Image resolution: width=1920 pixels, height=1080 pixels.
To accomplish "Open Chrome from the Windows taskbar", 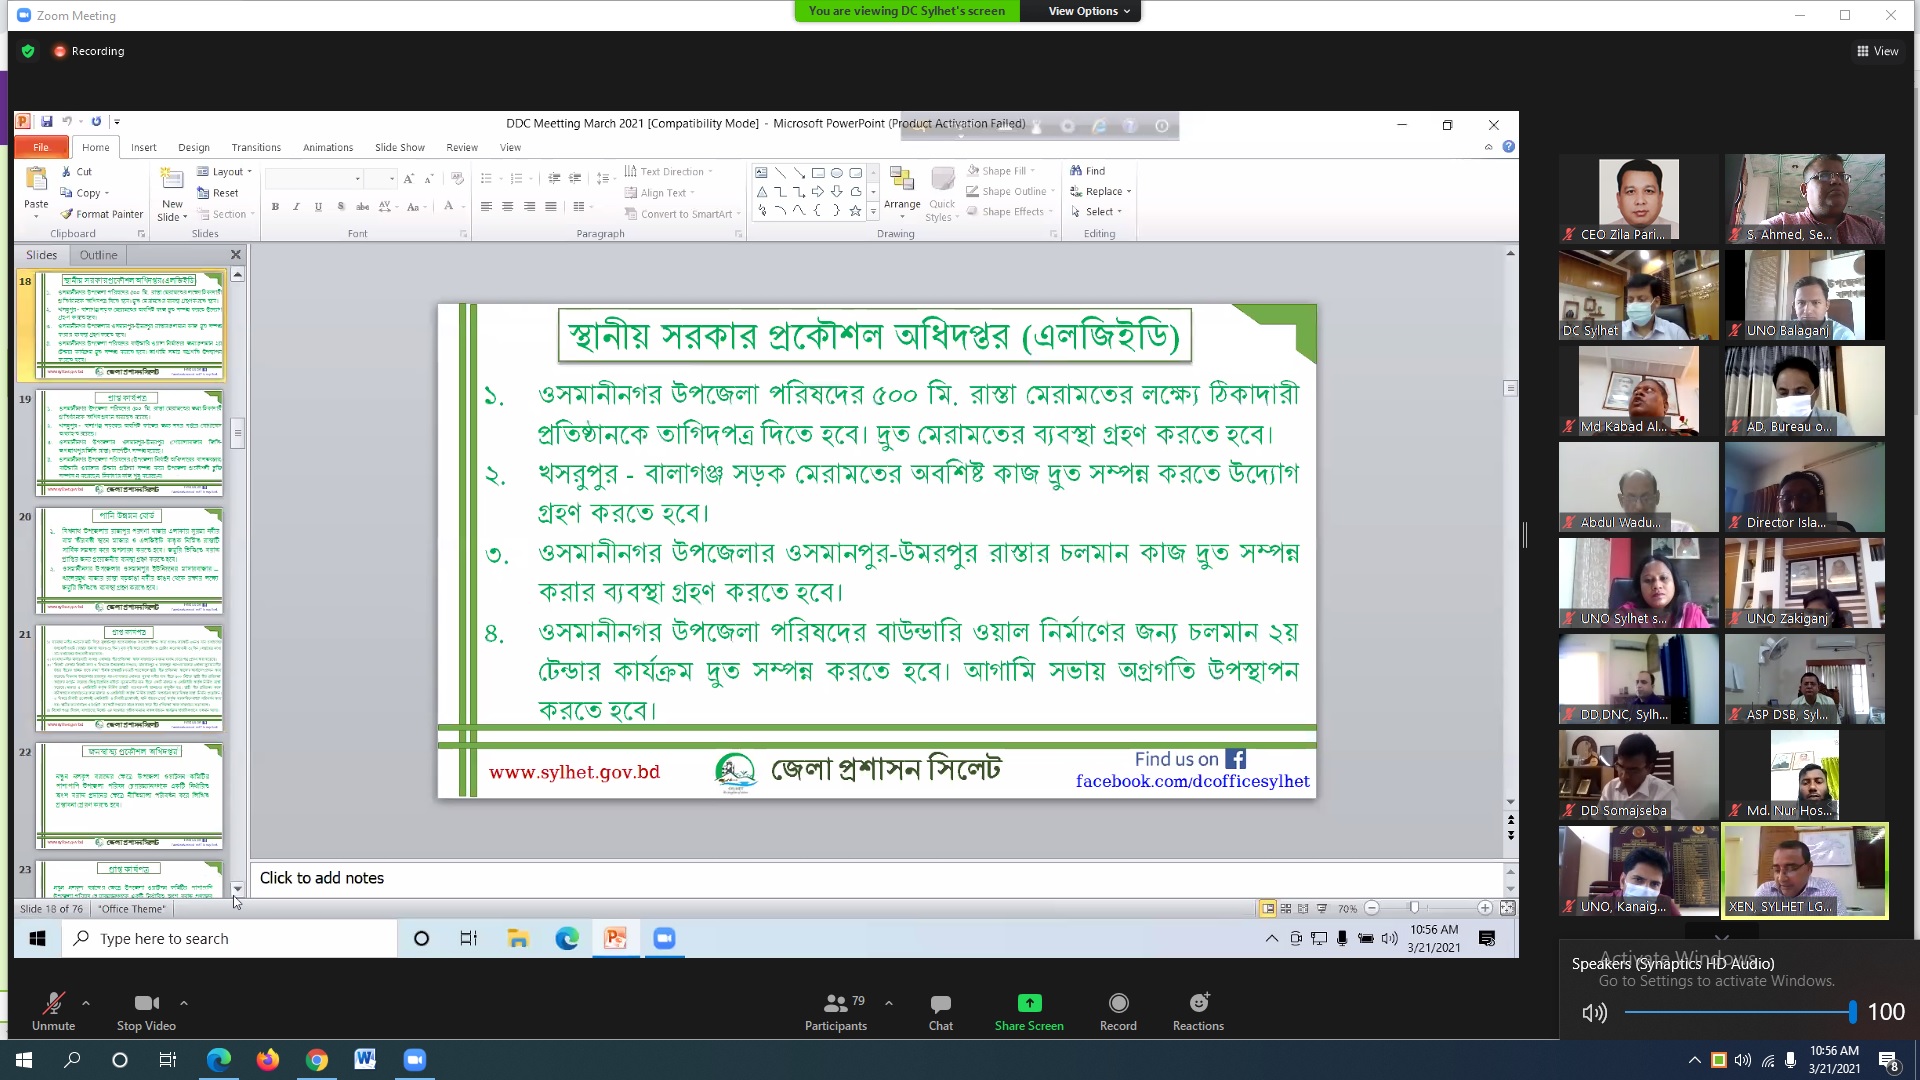I will pyautogui.click(x=316, y=1060).
